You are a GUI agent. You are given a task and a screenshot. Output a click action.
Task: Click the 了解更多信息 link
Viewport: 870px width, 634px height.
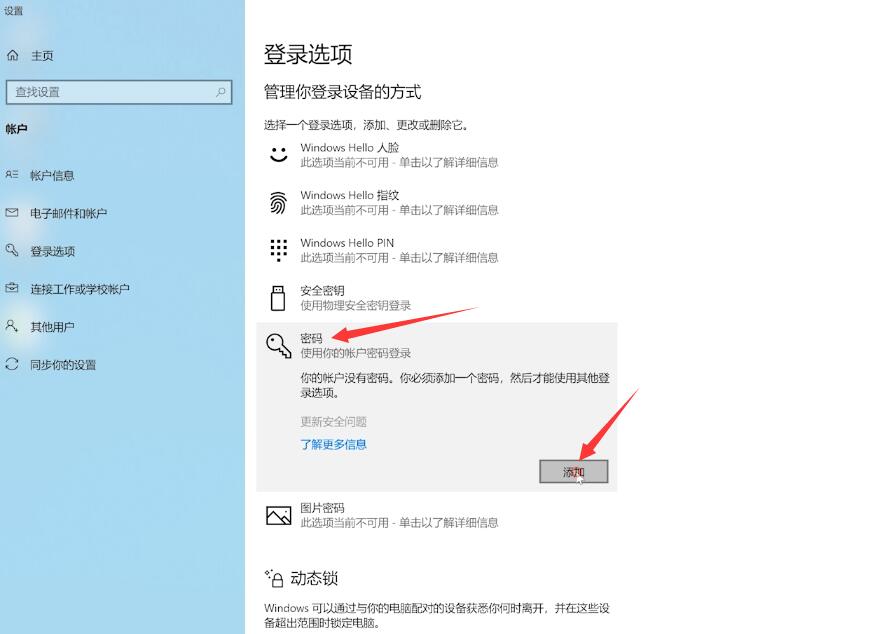tap(333, 444)
